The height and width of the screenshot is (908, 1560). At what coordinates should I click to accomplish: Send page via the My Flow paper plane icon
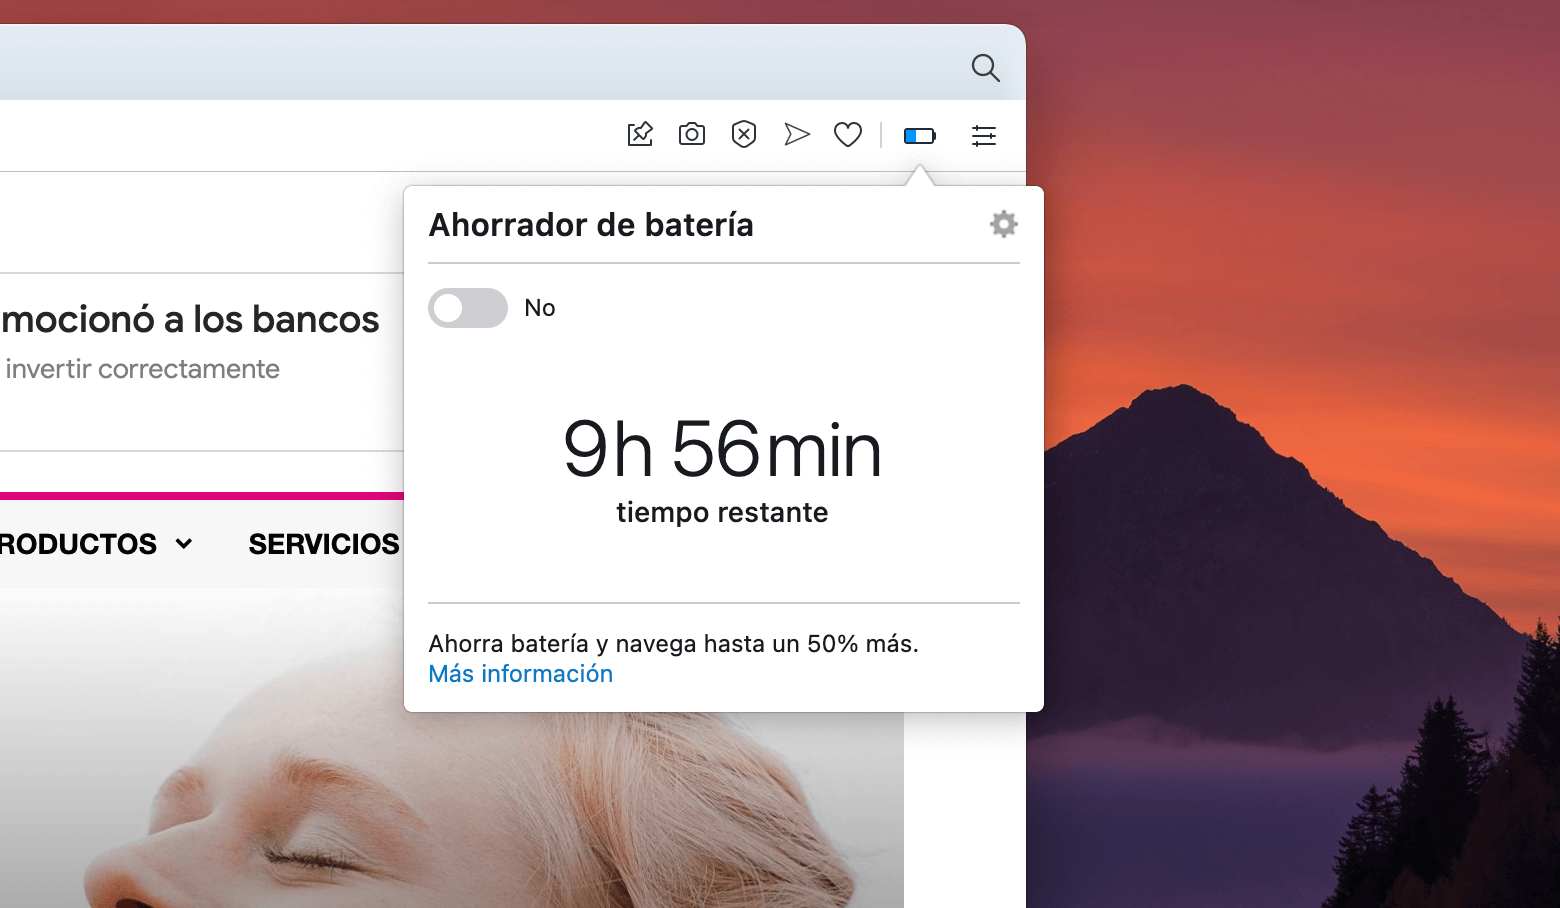[x=797, y=134]
